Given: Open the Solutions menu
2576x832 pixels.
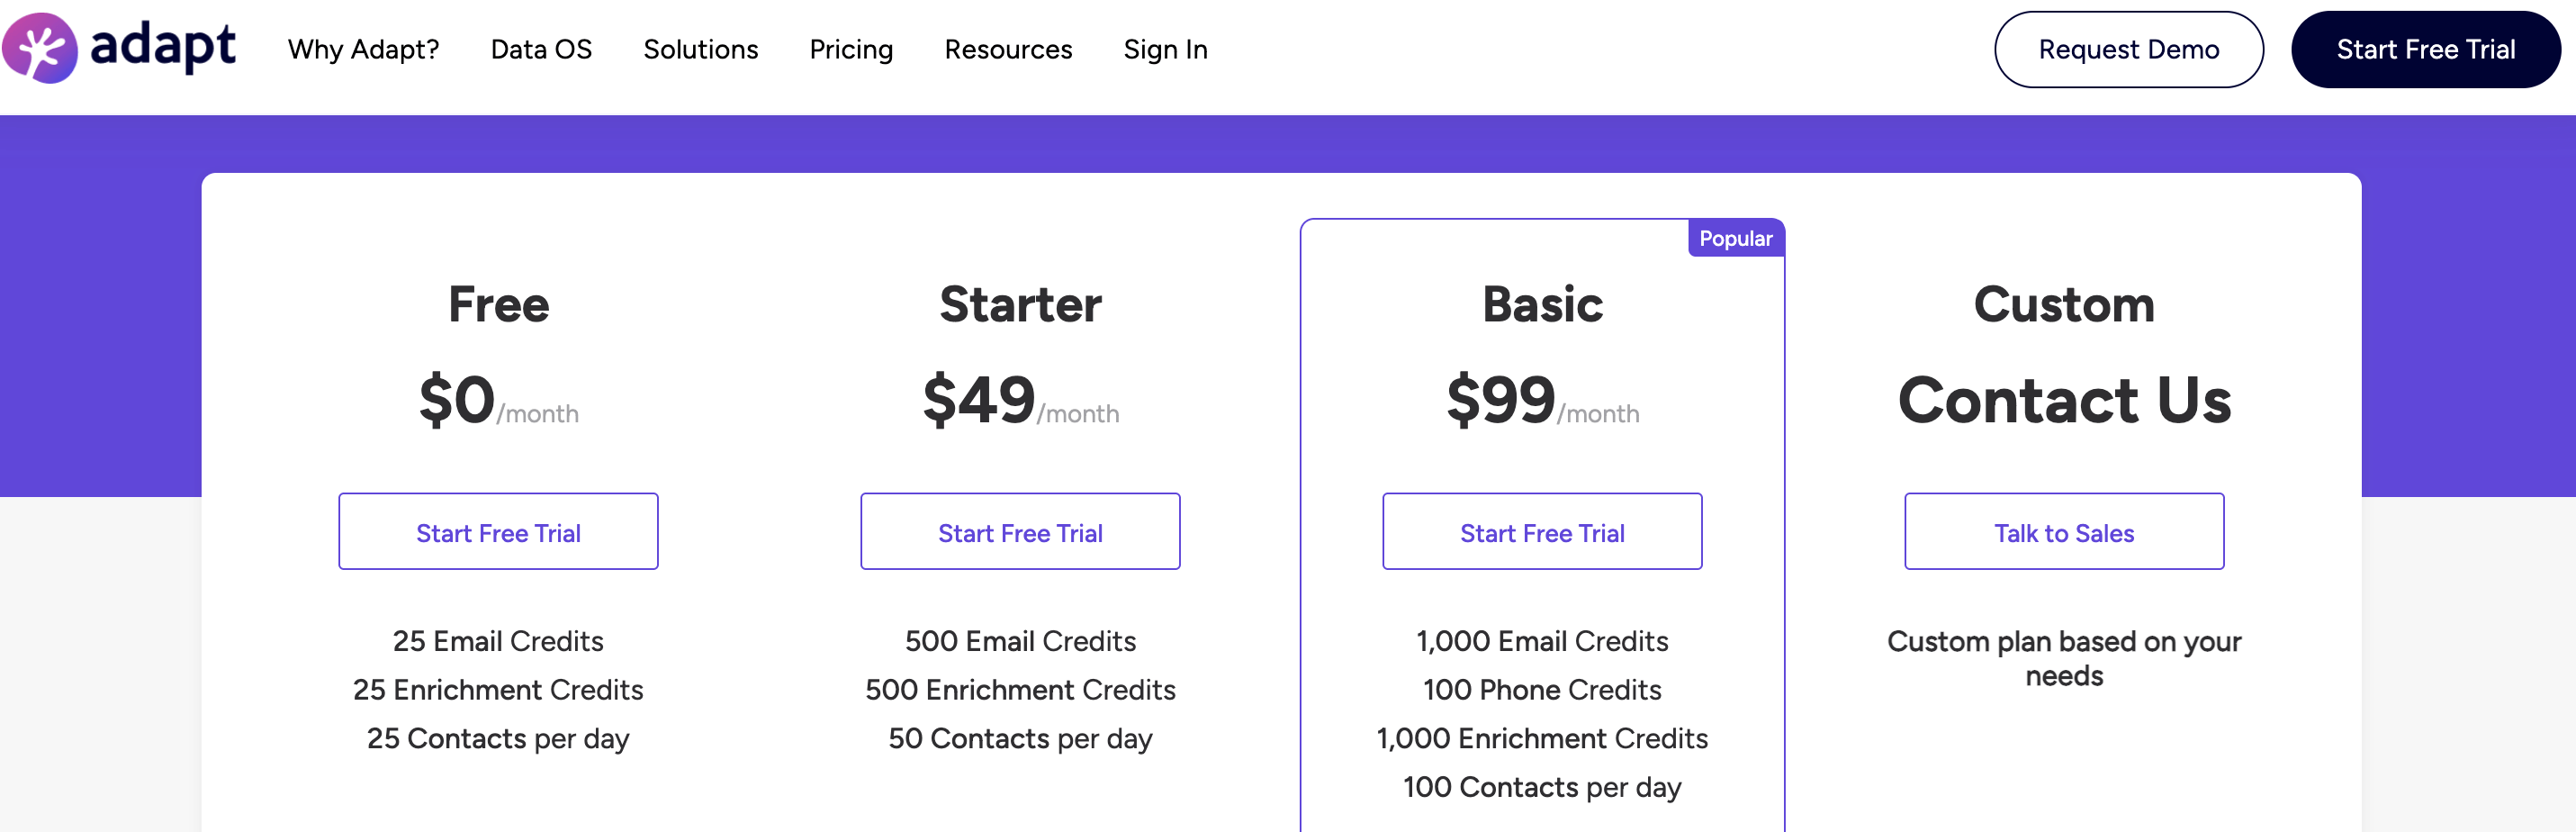Looking at the screenshot, I should point(700,49).
